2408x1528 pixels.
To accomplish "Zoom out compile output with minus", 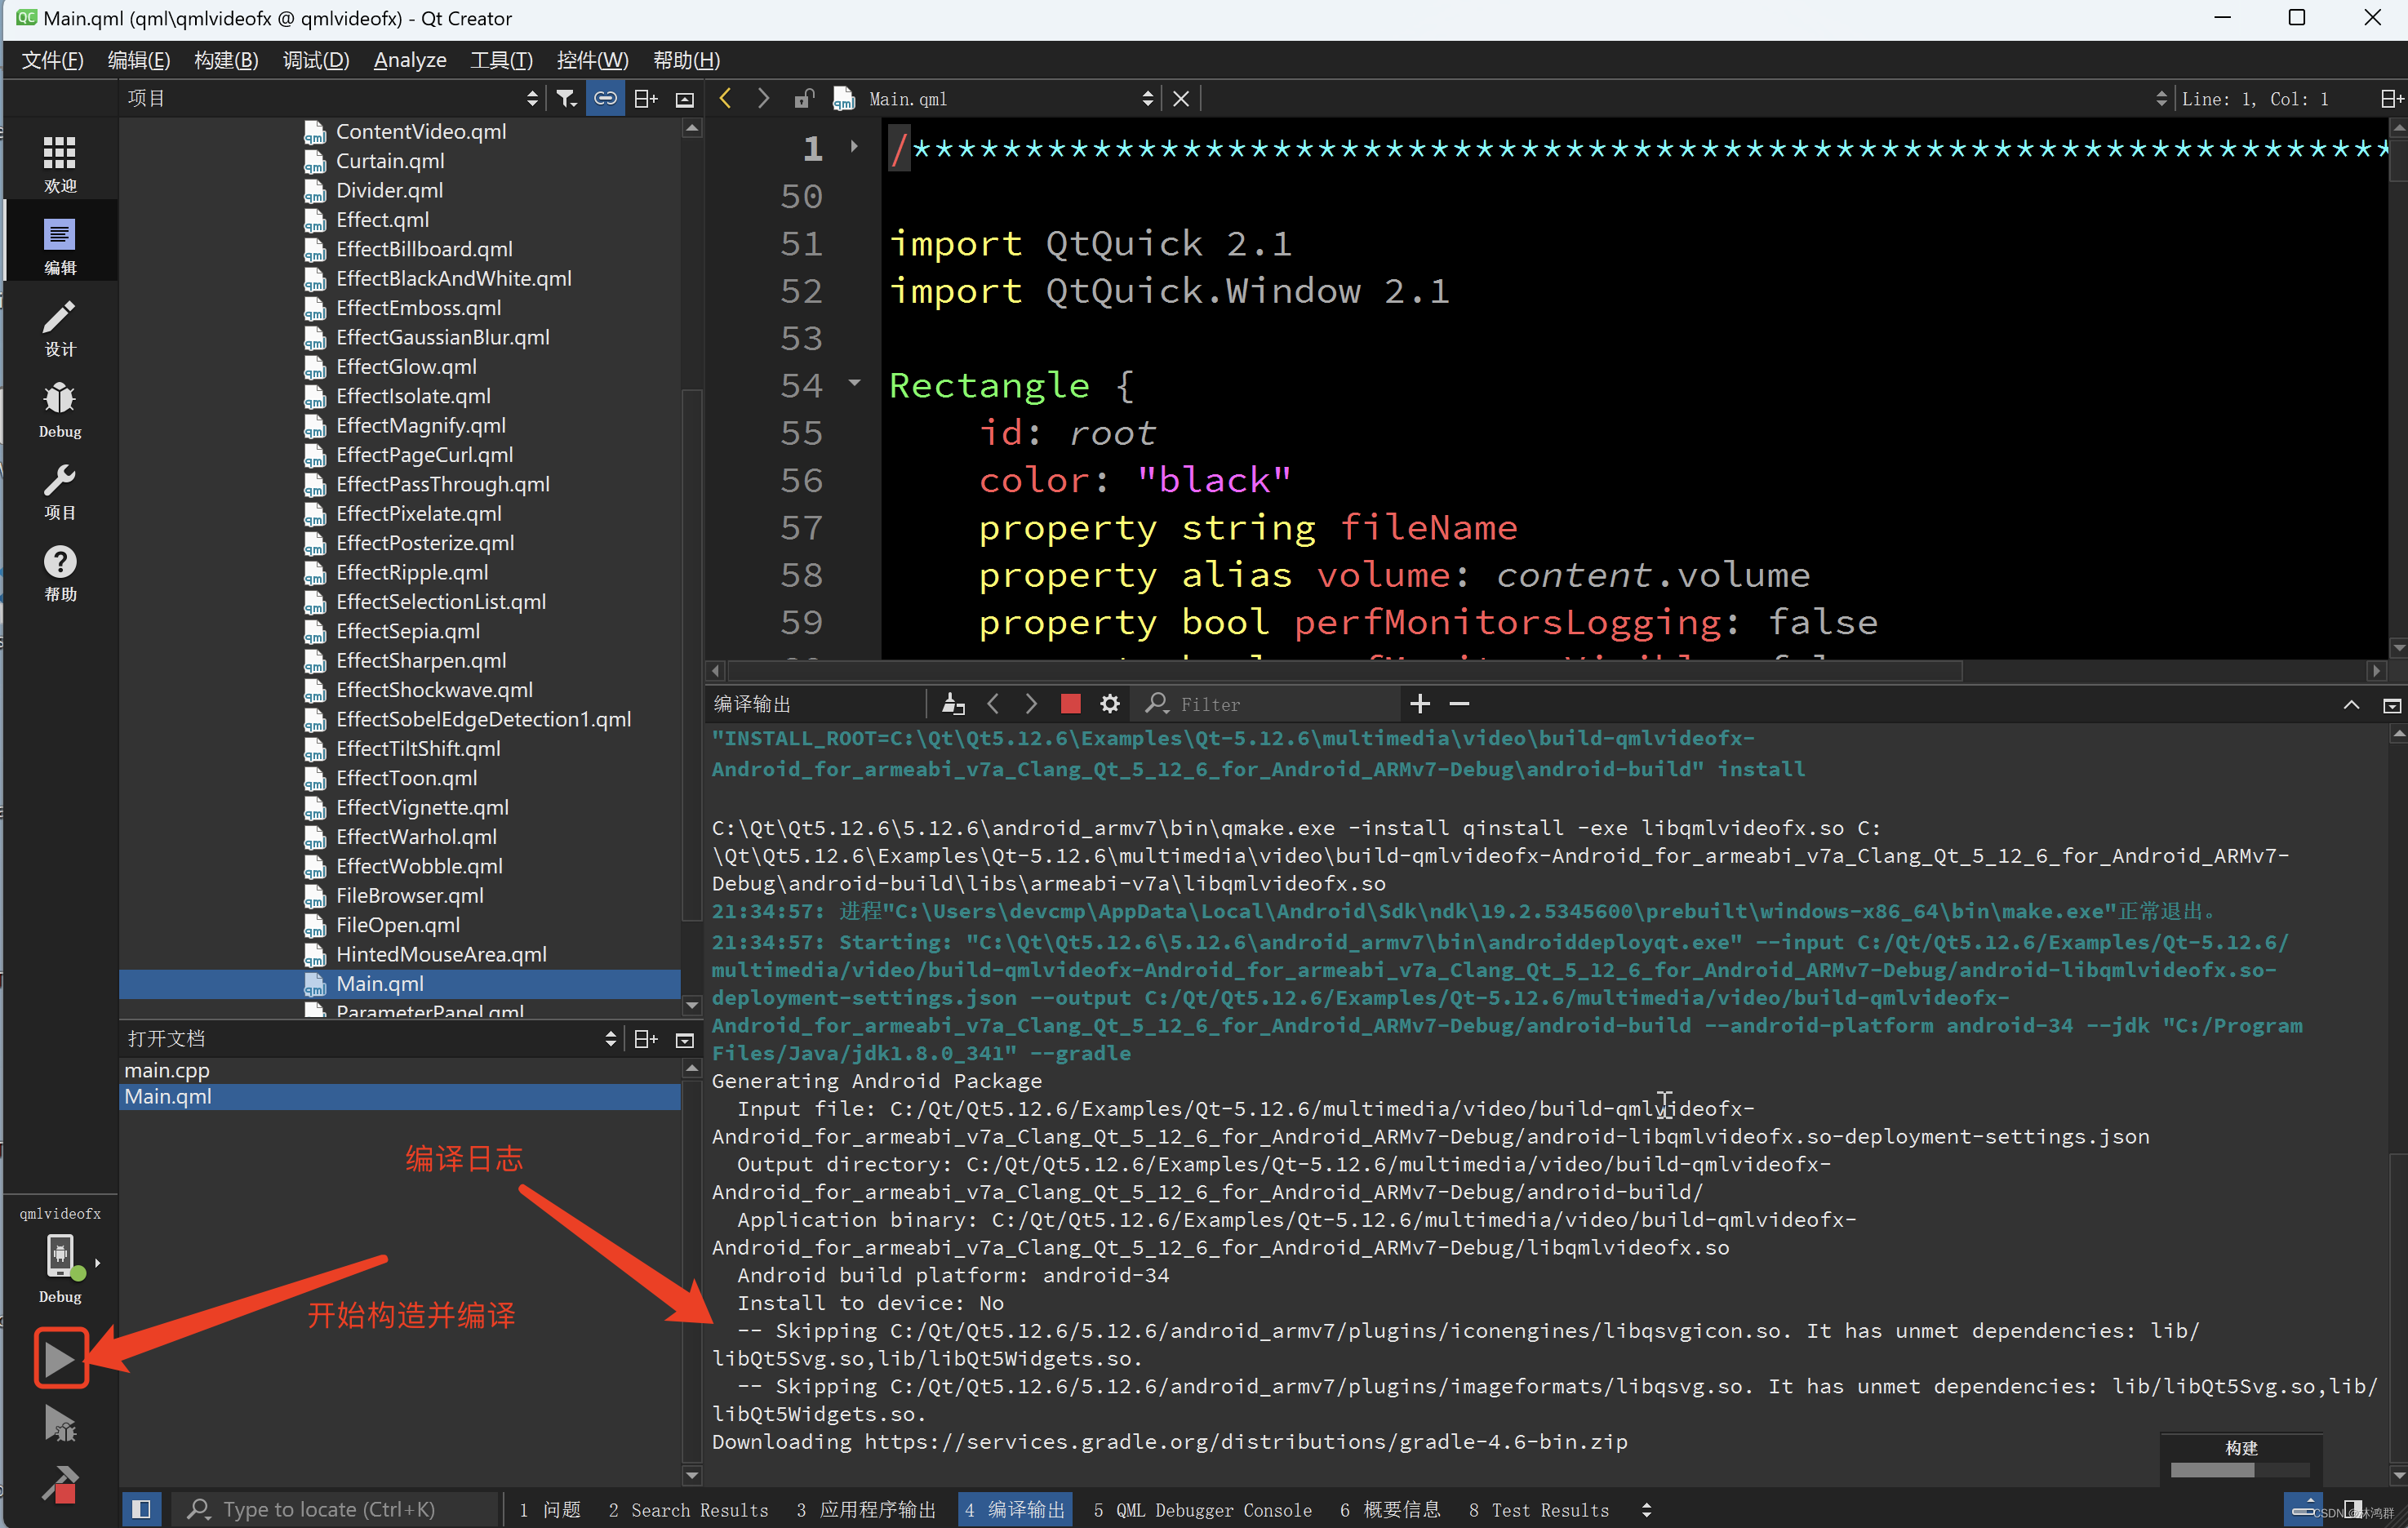I will 1459,704.
